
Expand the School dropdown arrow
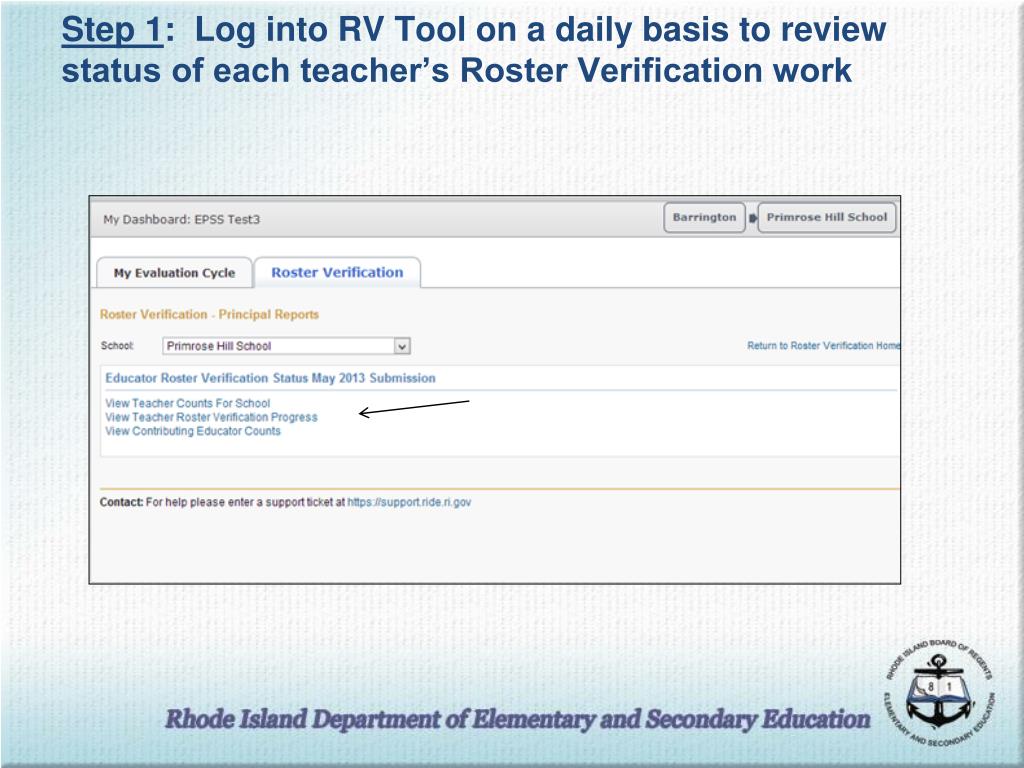click(402, 346)
